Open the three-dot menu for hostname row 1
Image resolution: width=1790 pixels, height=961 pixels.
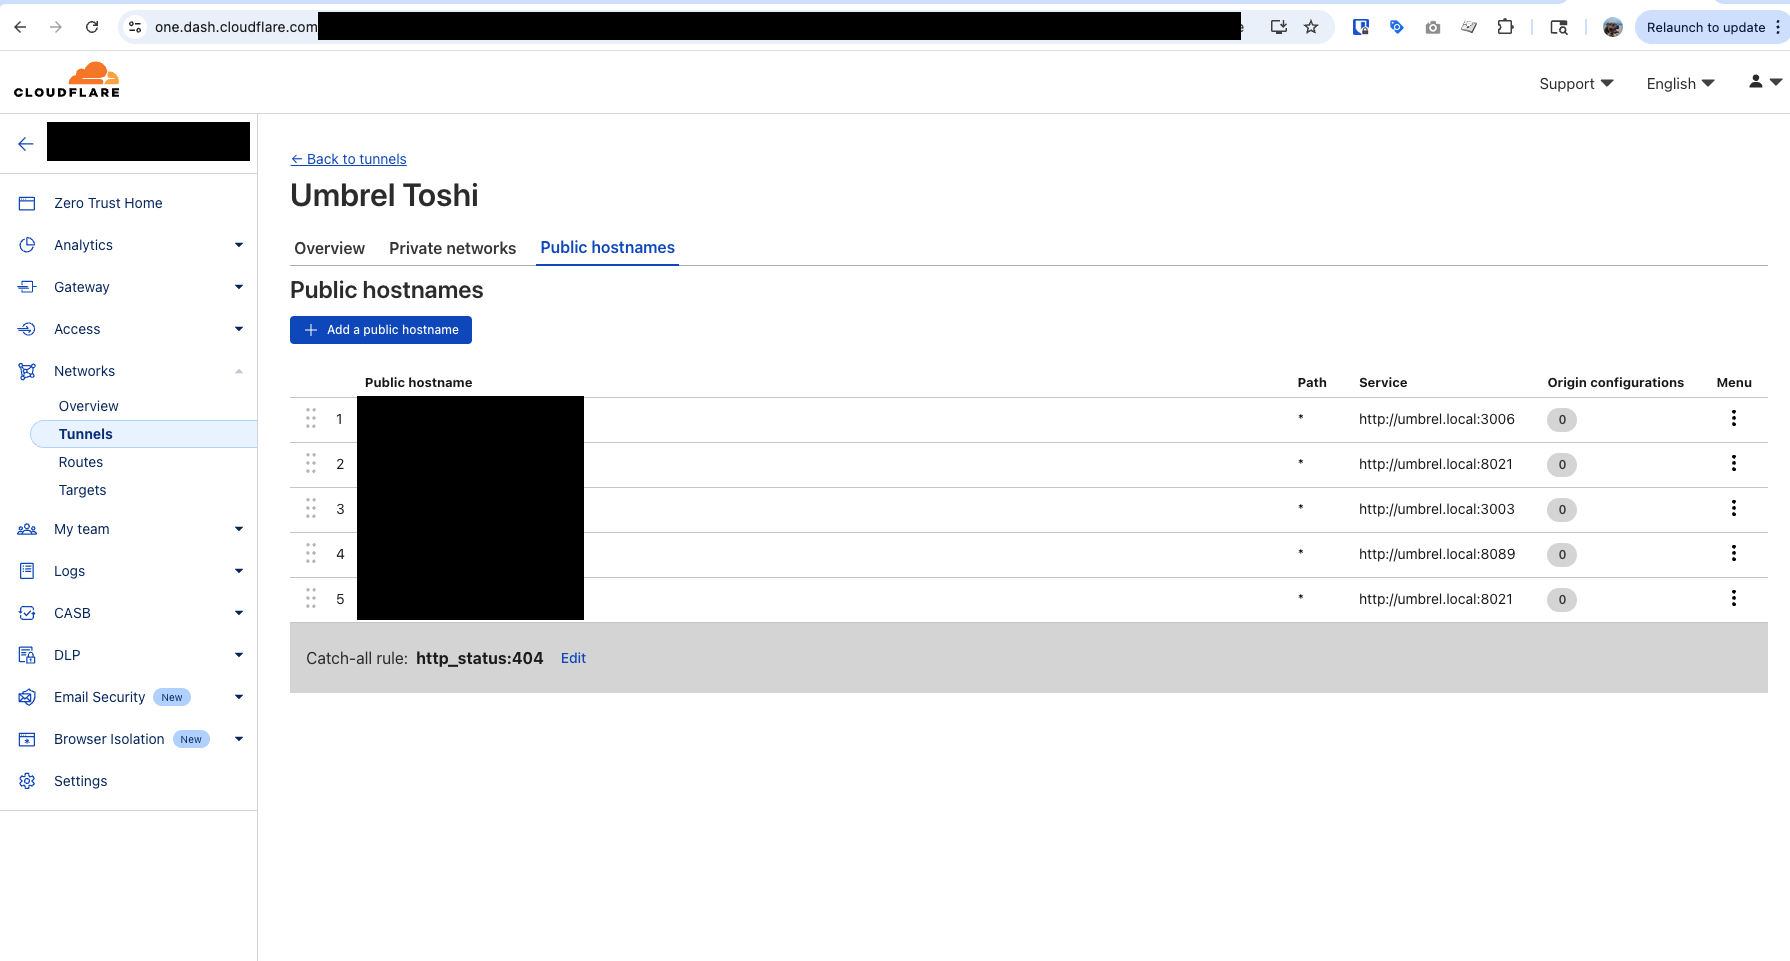[x=1733, y=419]
